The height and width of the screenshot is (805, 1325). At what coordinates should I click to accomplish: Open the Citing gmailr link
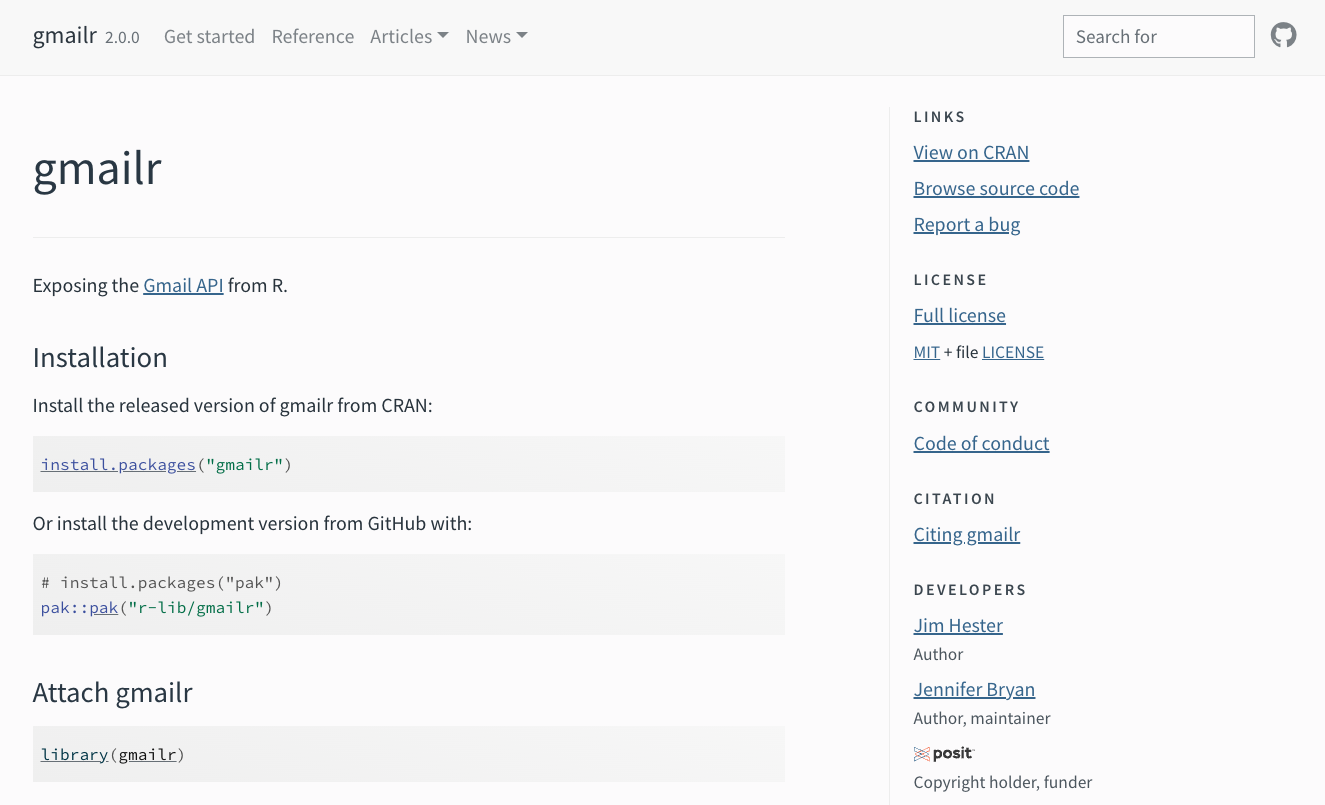(x=966, y=535)
